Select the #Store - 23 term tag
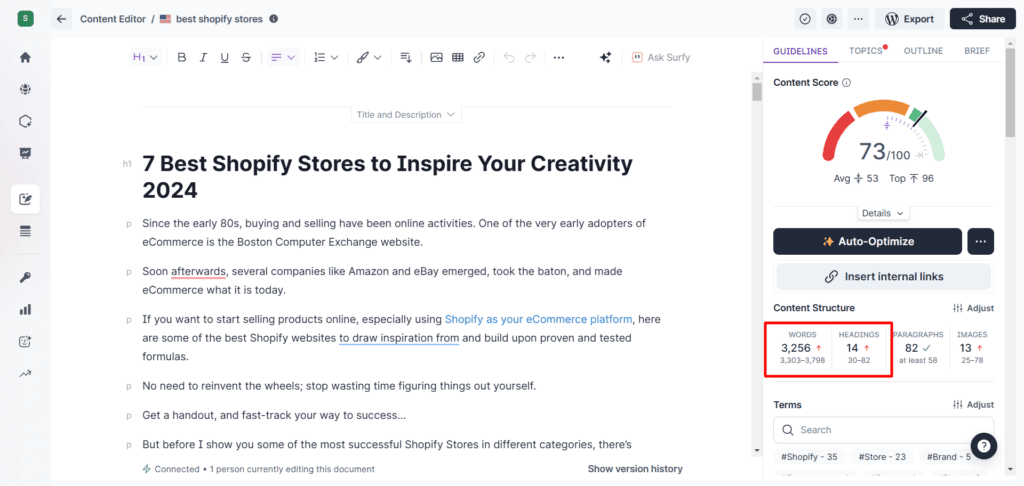 882,457
